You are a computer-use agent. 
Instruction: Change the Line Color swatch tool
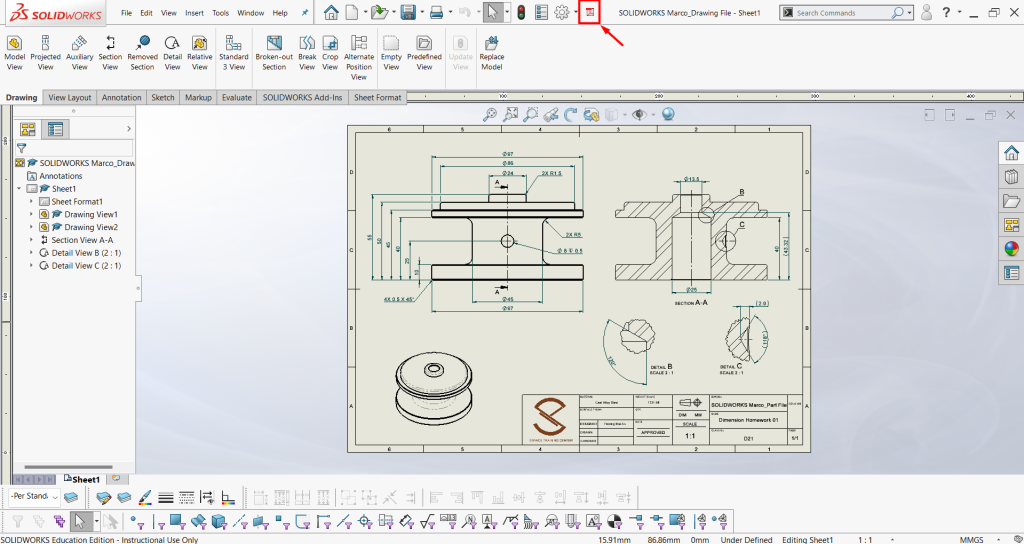point(145,497)
